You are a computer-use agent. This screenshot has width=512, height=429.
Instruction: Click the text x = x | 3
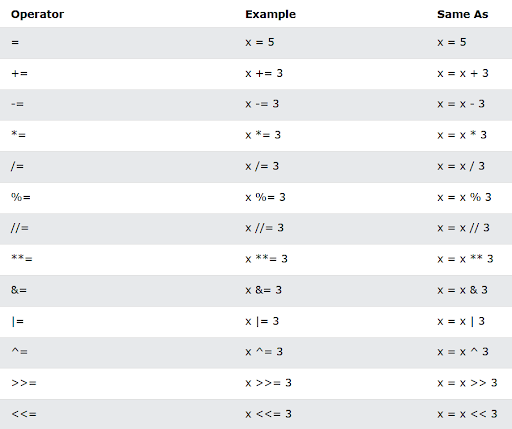tap(461, 321)
